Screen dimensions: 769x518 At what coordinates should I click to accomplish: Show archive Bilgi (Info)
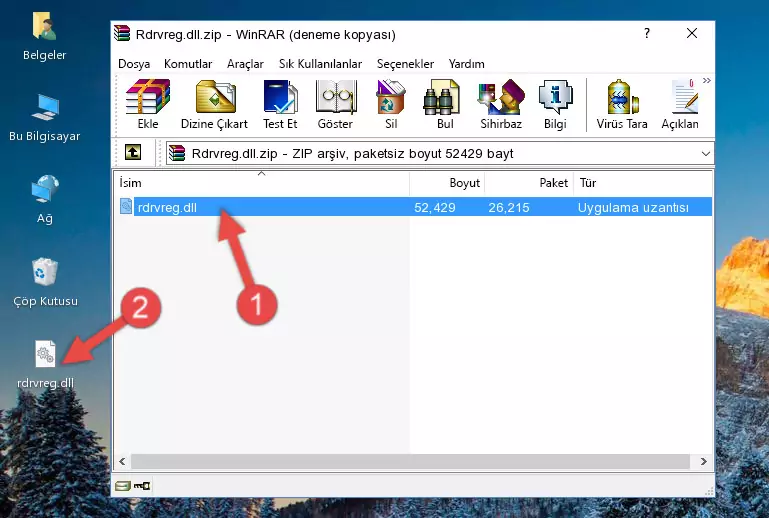[555, 104]
